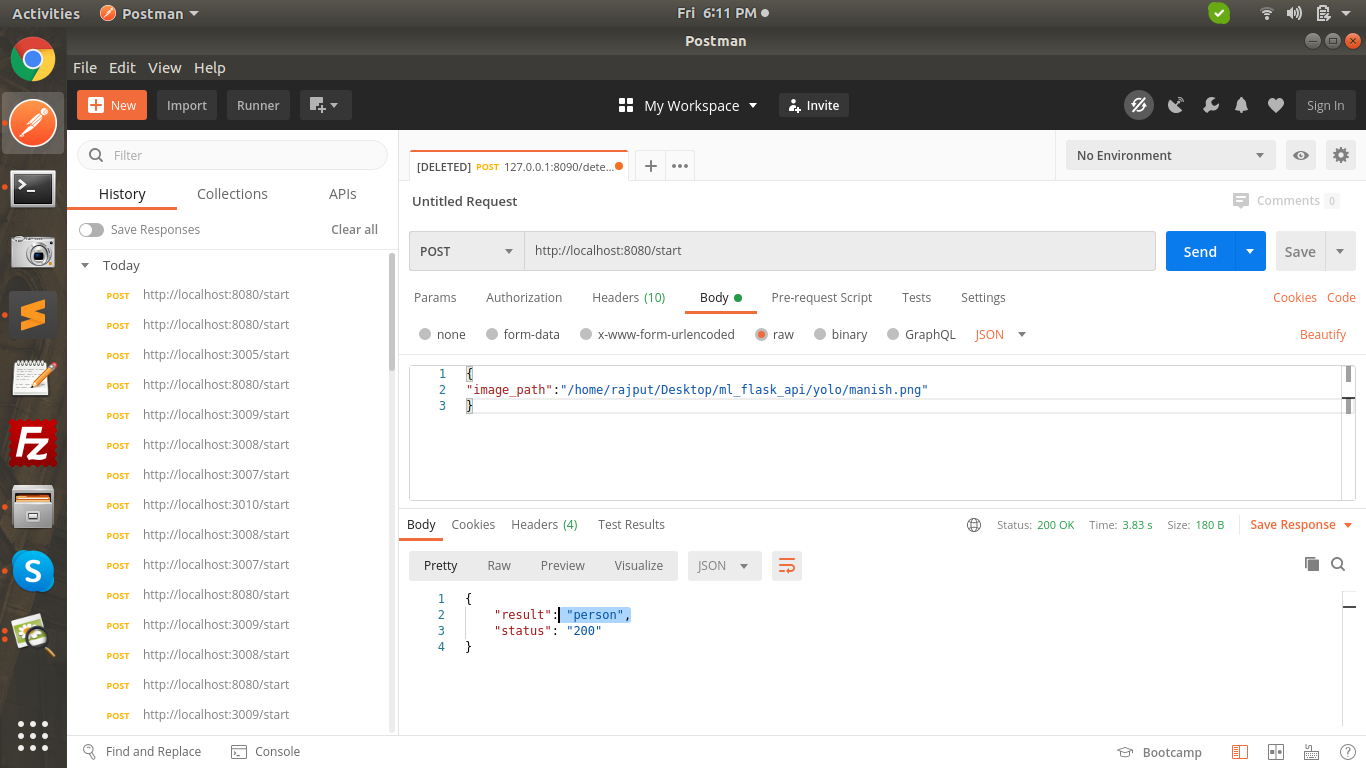Open the environment quick look eye icon
This screenshot has width=1366, height=768.
pyautogui.click(x=1301, y=155)
